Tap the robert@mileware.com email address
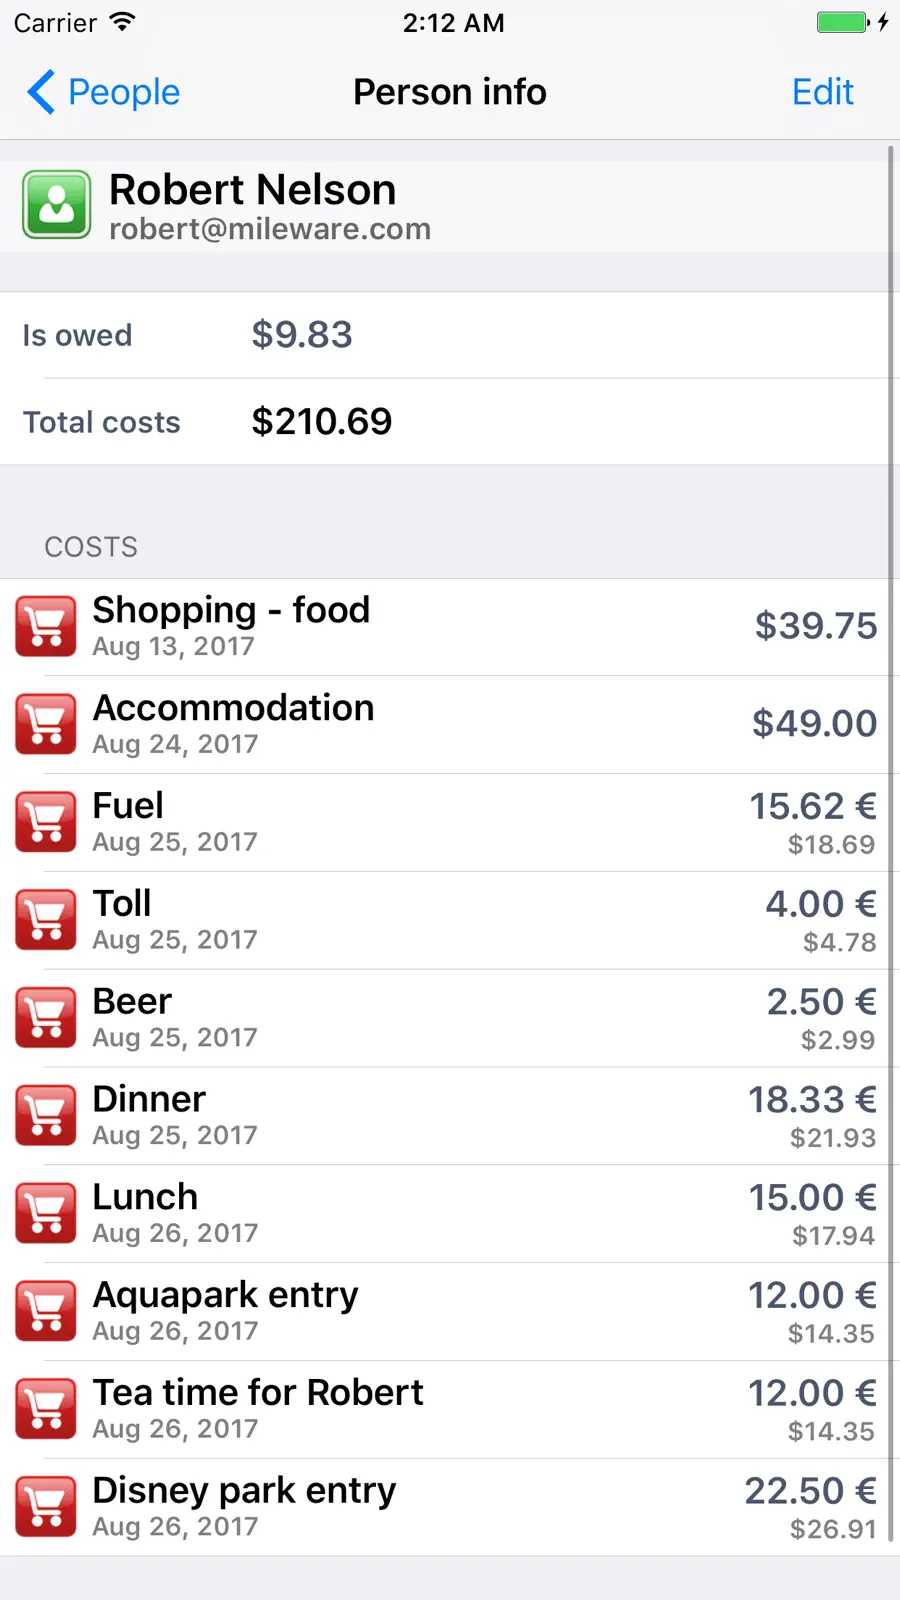Viewport: 900px width, 1600px height. point(270,229)
